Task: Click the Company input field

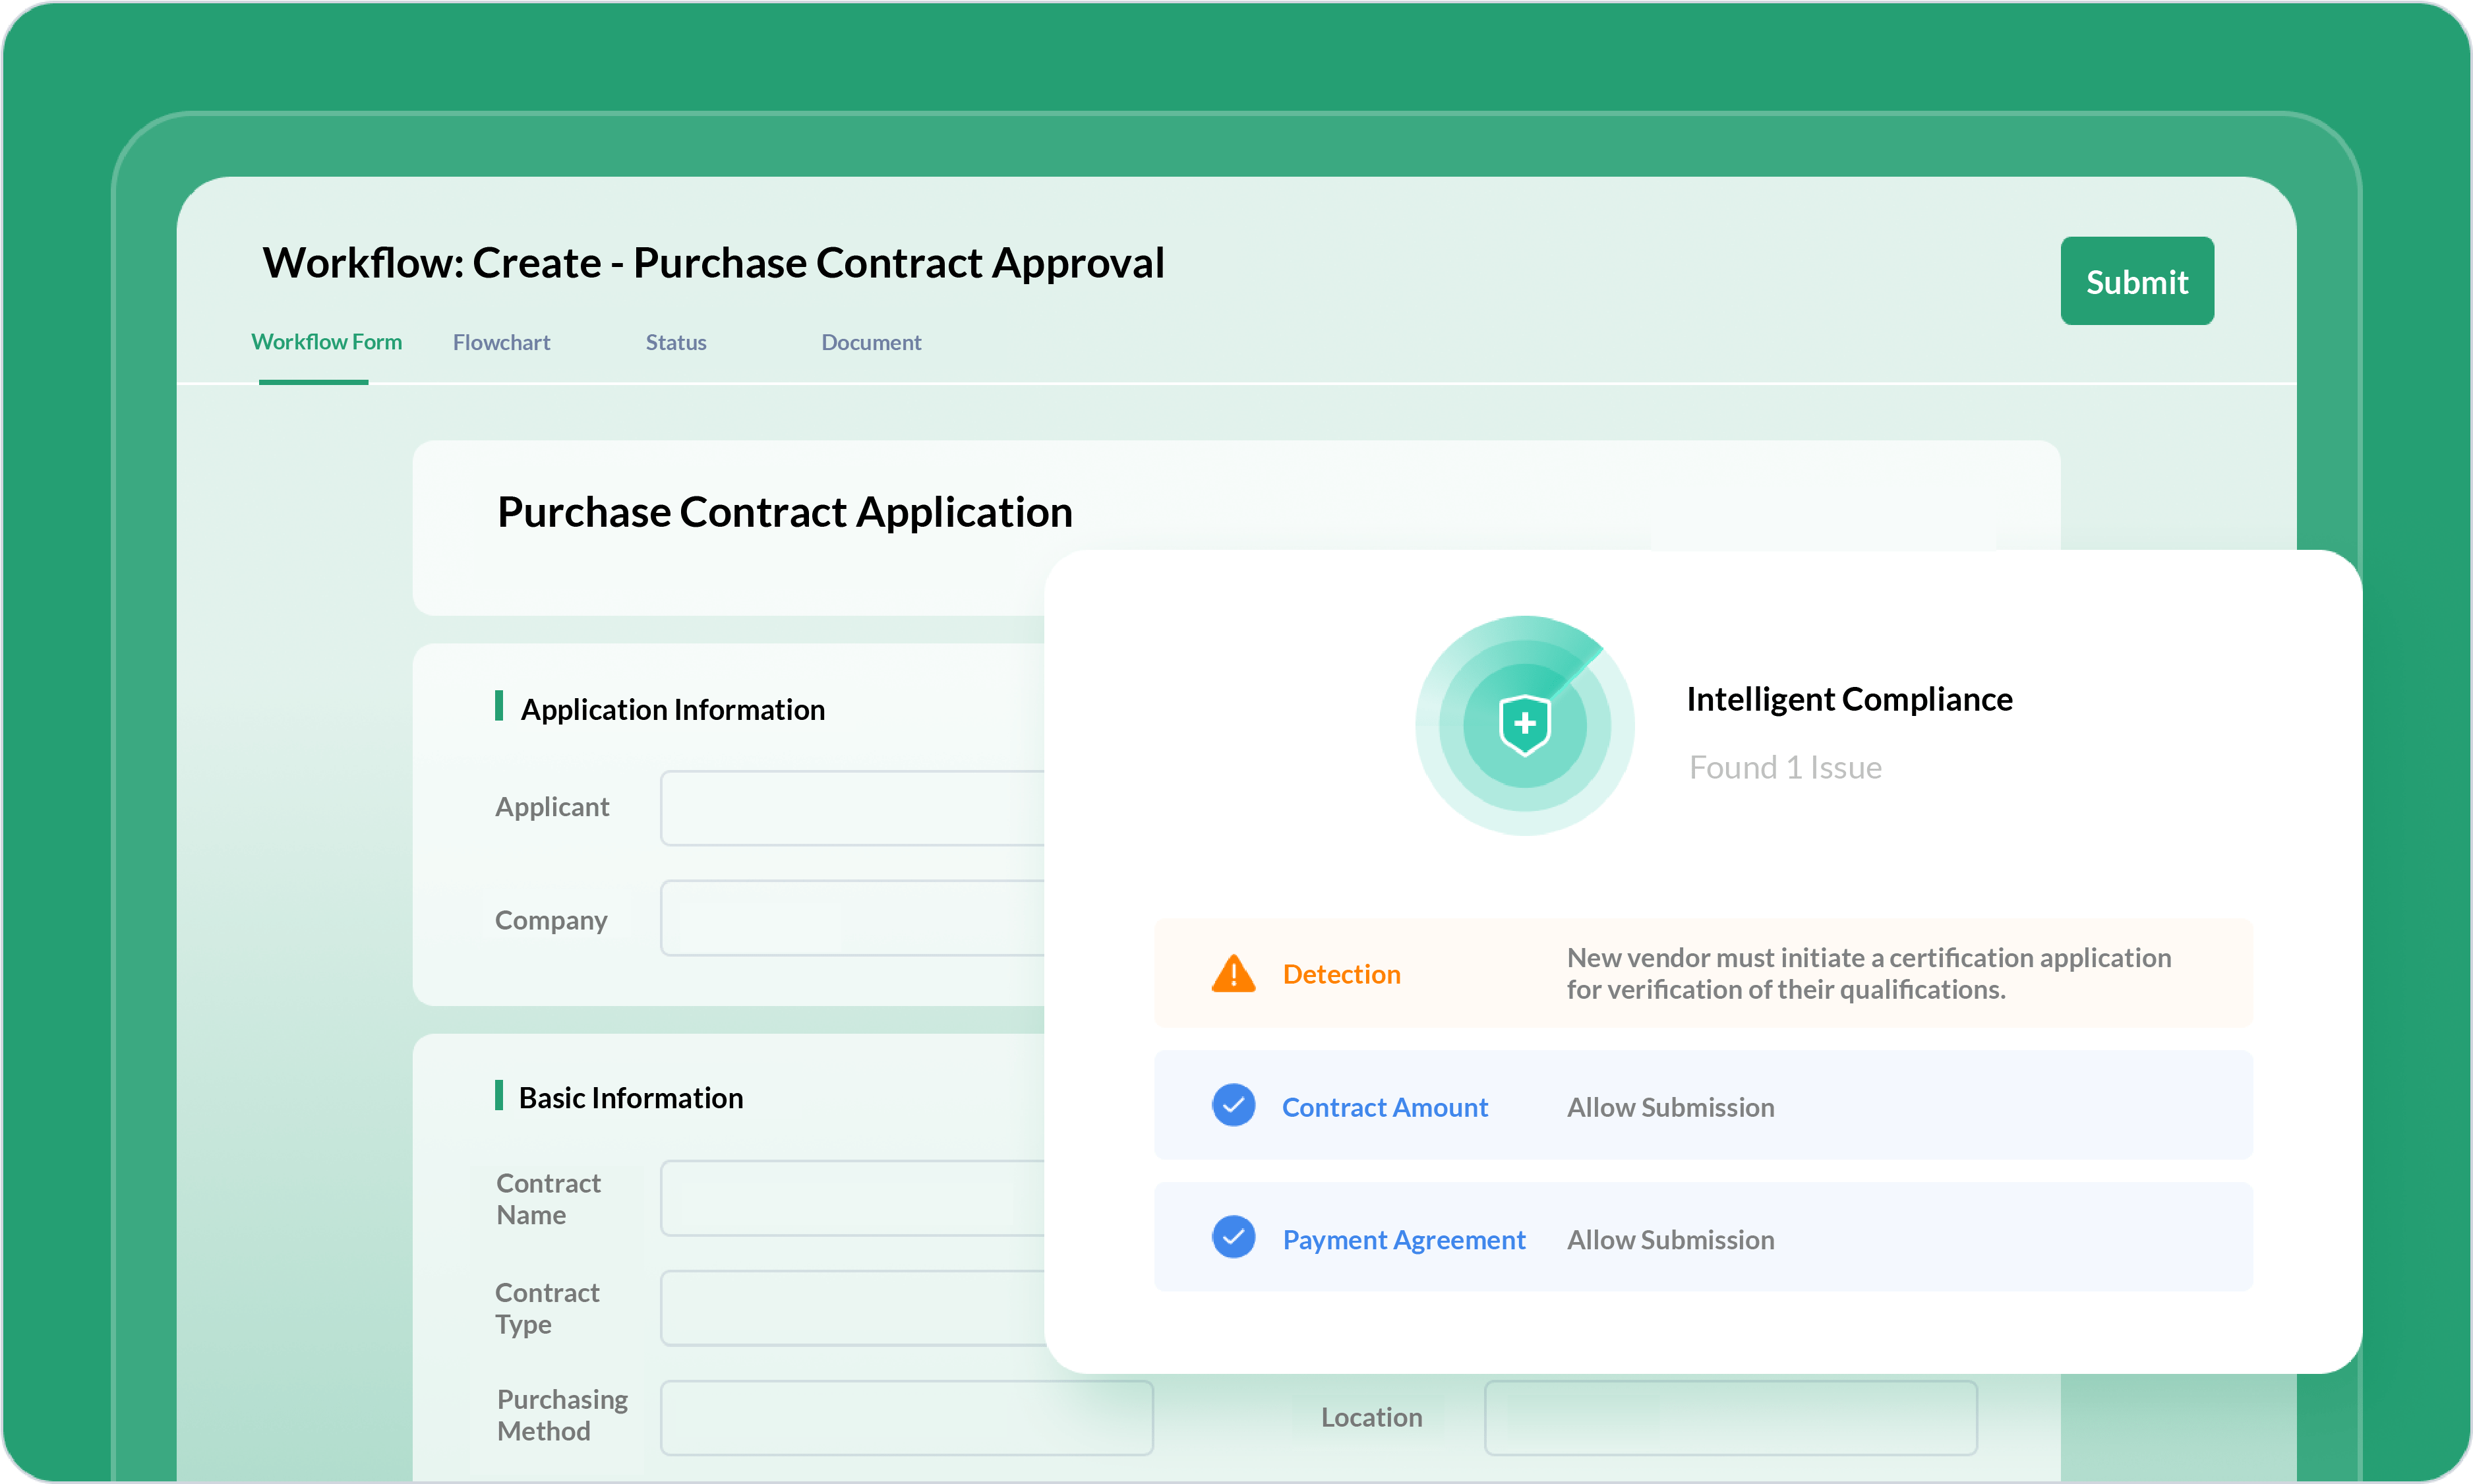Action: point(852,918)
